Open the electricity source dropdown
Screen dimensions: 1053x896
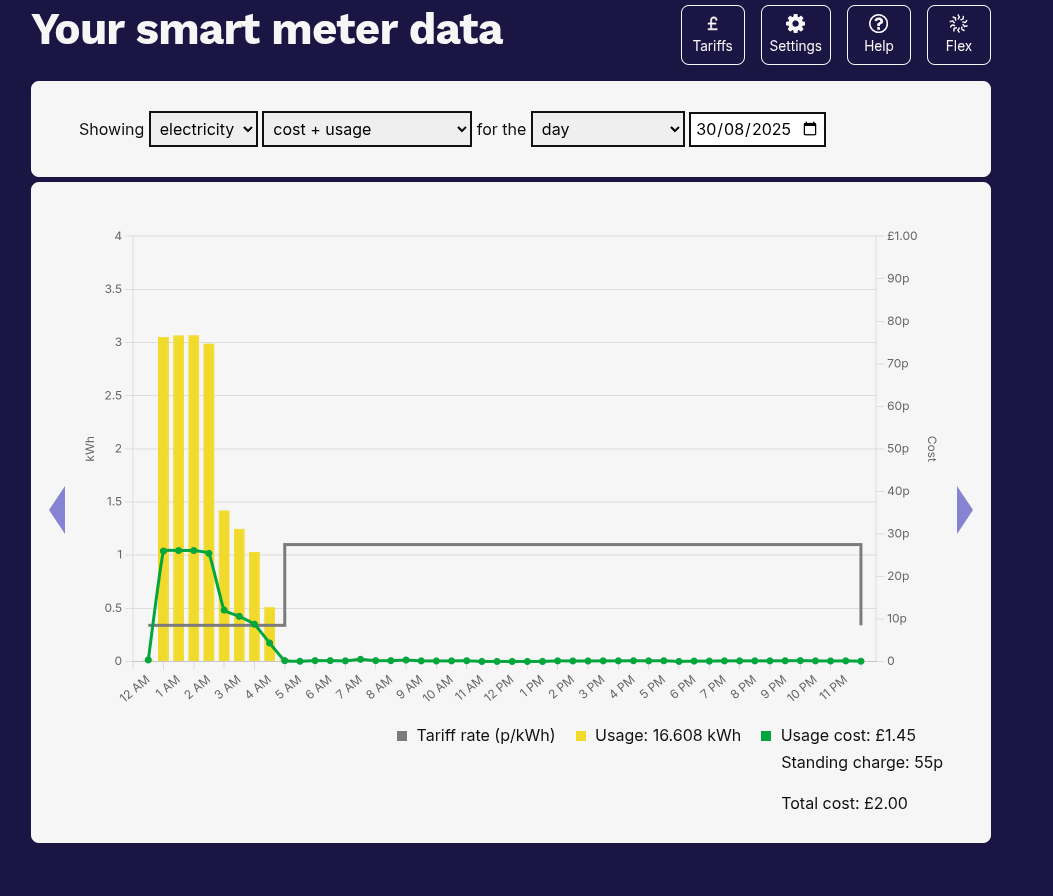[203, 129]
